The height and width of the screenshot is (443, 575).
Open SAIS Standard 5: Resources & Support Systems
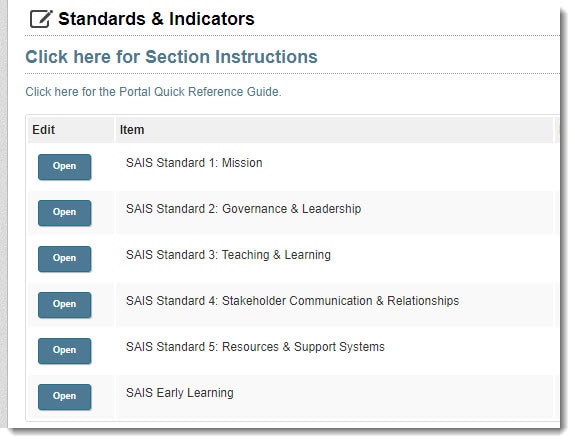pos(65,351)
